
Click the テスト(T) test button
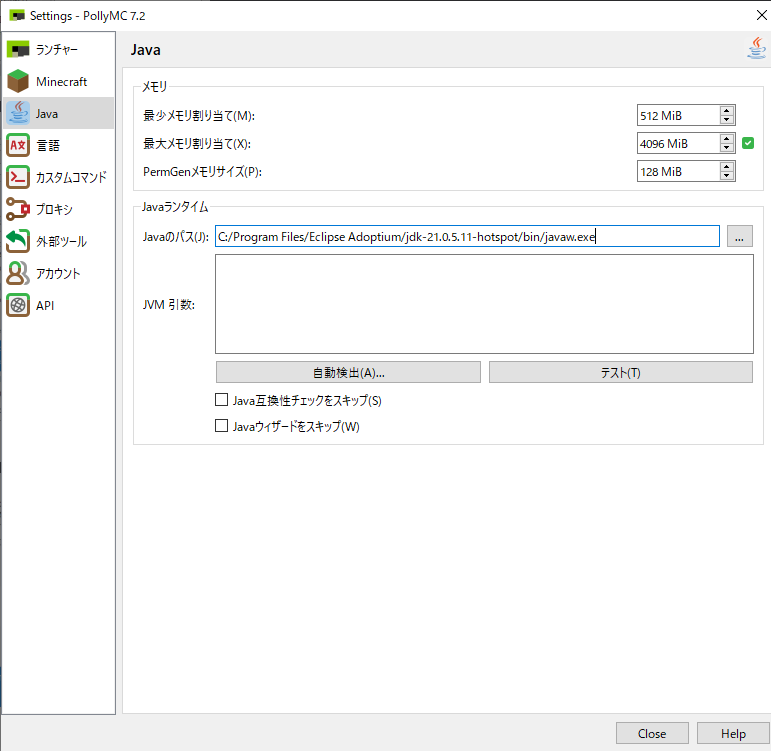(621, 372)
